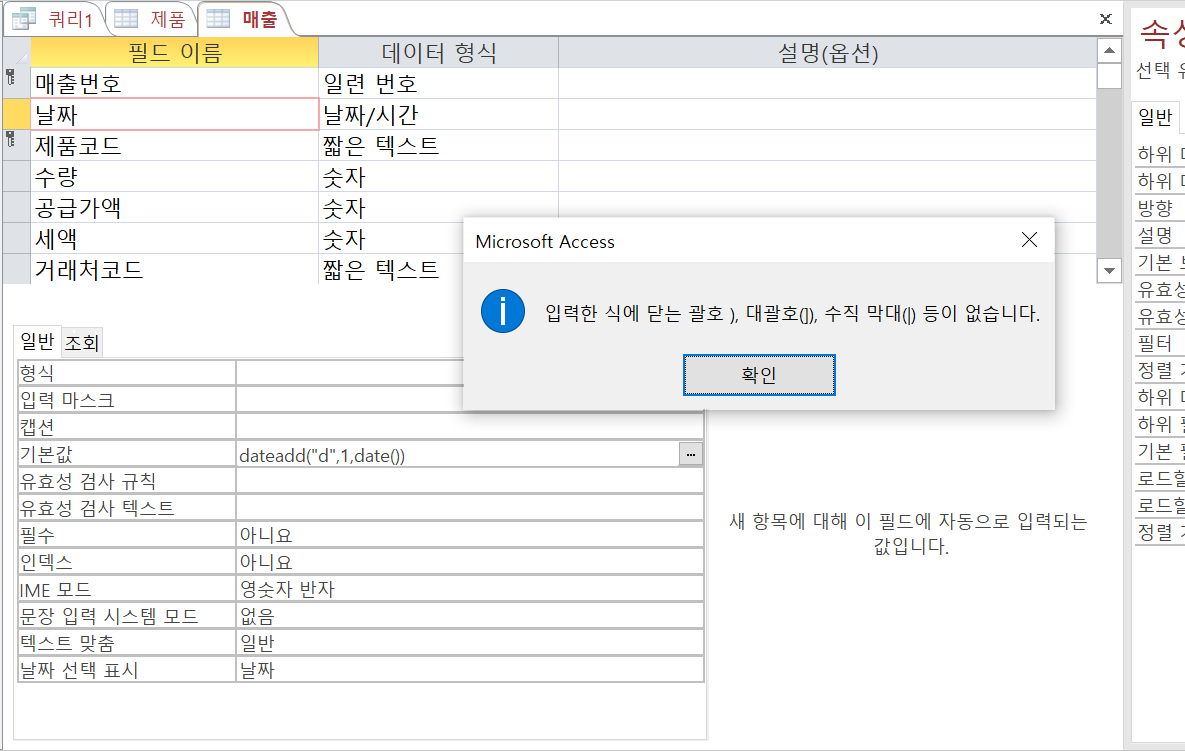The image size is (1185, 751).
Task: Click the 날짜 field name cell
Action: 174,115
